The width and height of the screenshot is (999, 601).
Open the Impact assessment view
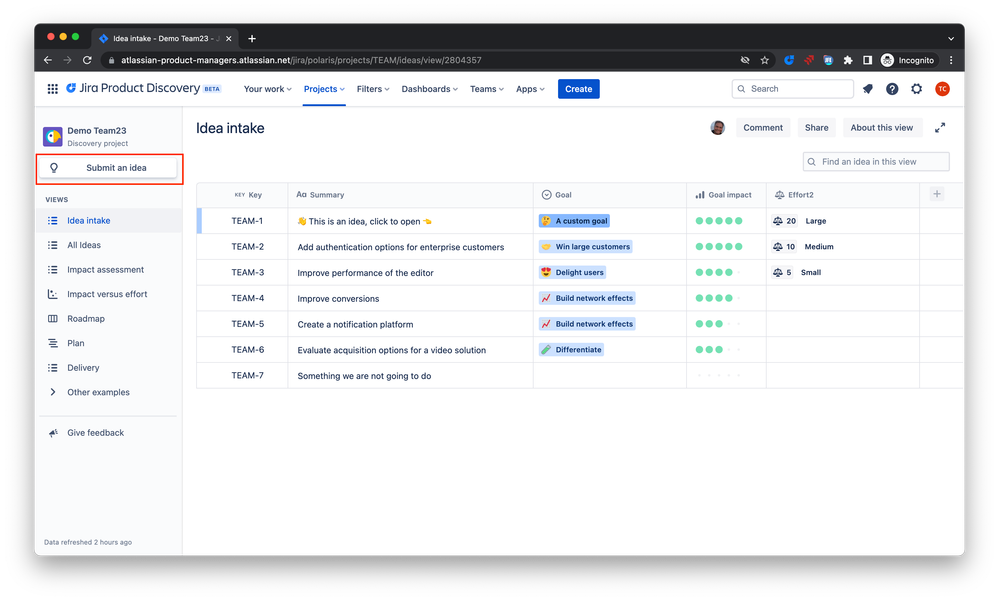pos(109,270)
